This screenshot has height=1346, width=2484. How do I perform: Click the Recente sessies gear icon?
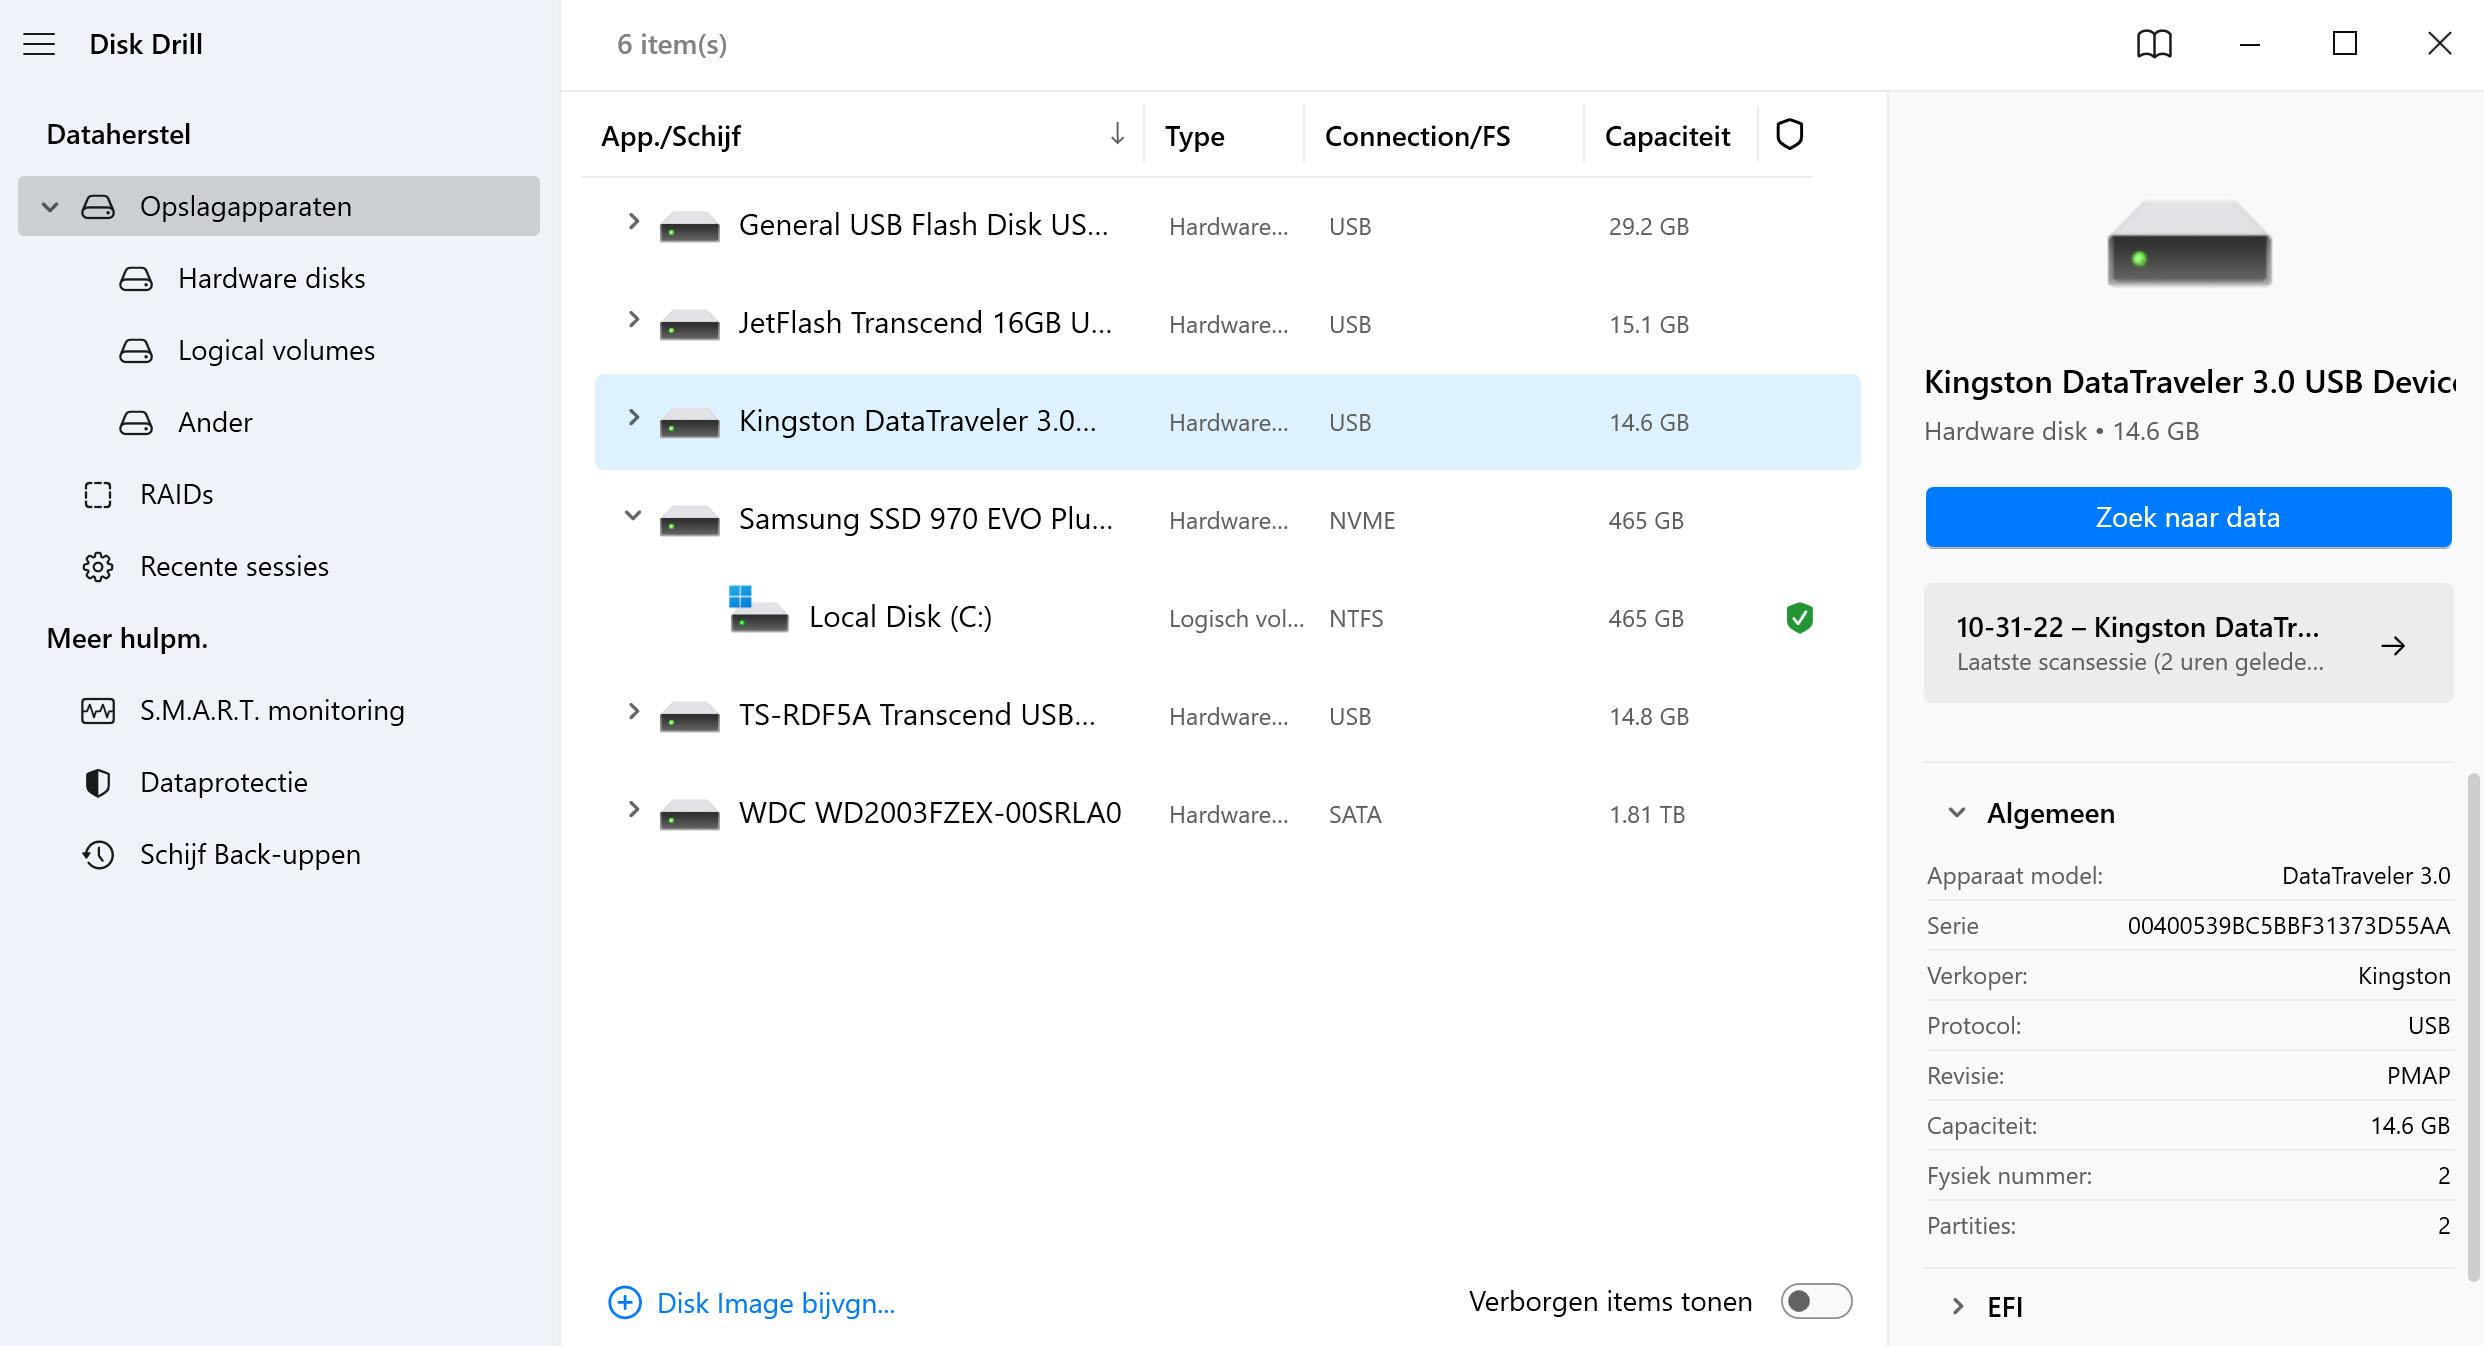point(98,567)
